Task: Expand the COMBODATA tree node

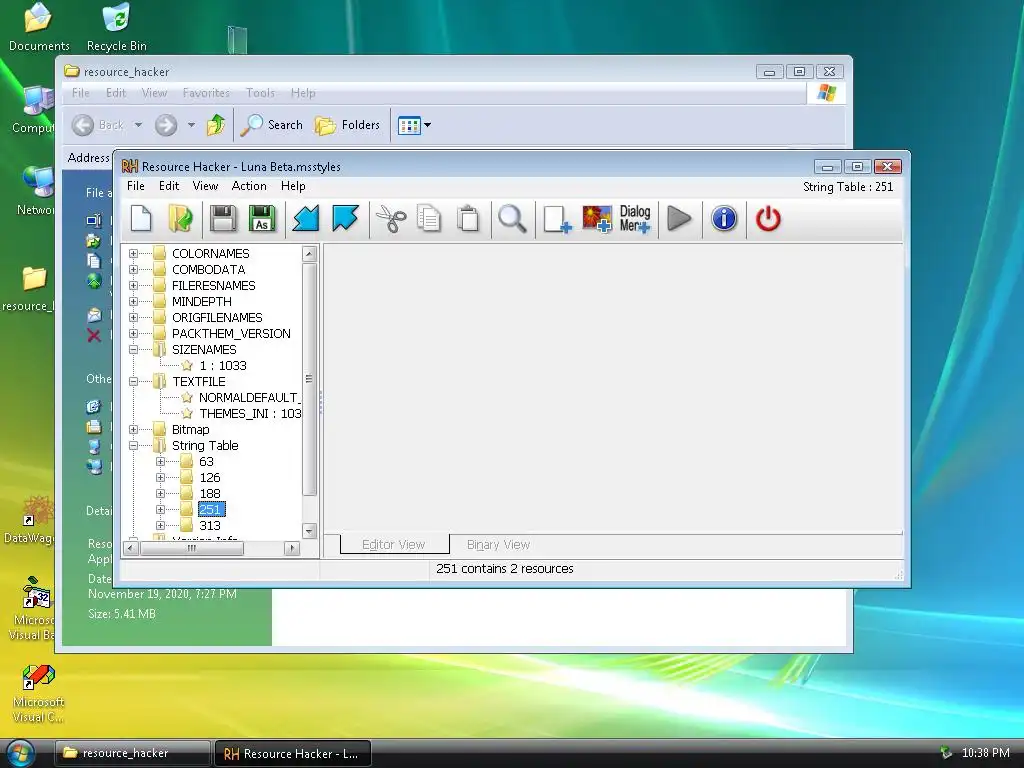Action: [x=133, y=269]
